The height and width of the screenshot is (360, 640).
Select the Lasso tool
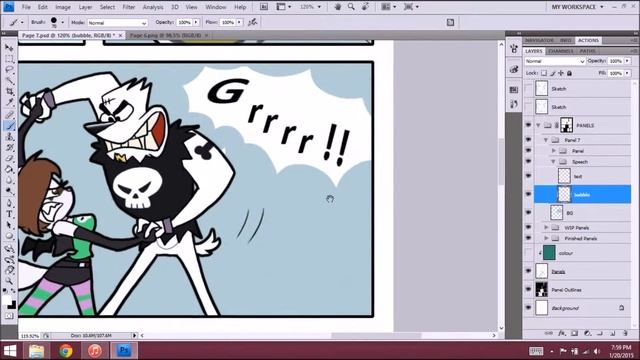coord(9,70)
